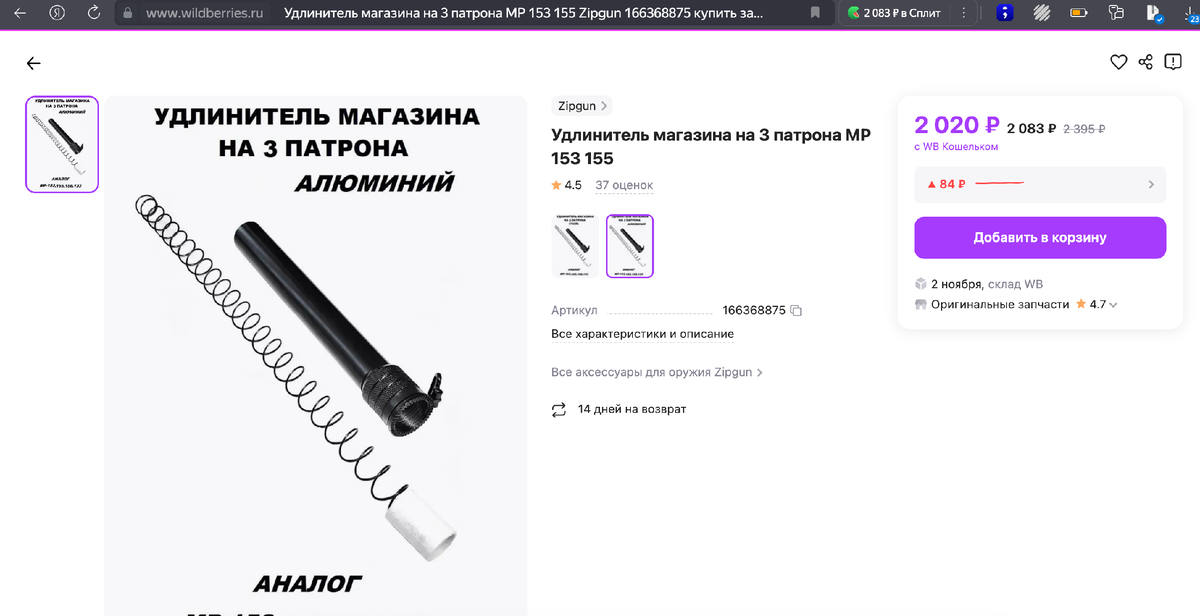Go back using the page back arrow
1200x616 pixels.
[x=34, y=63]
